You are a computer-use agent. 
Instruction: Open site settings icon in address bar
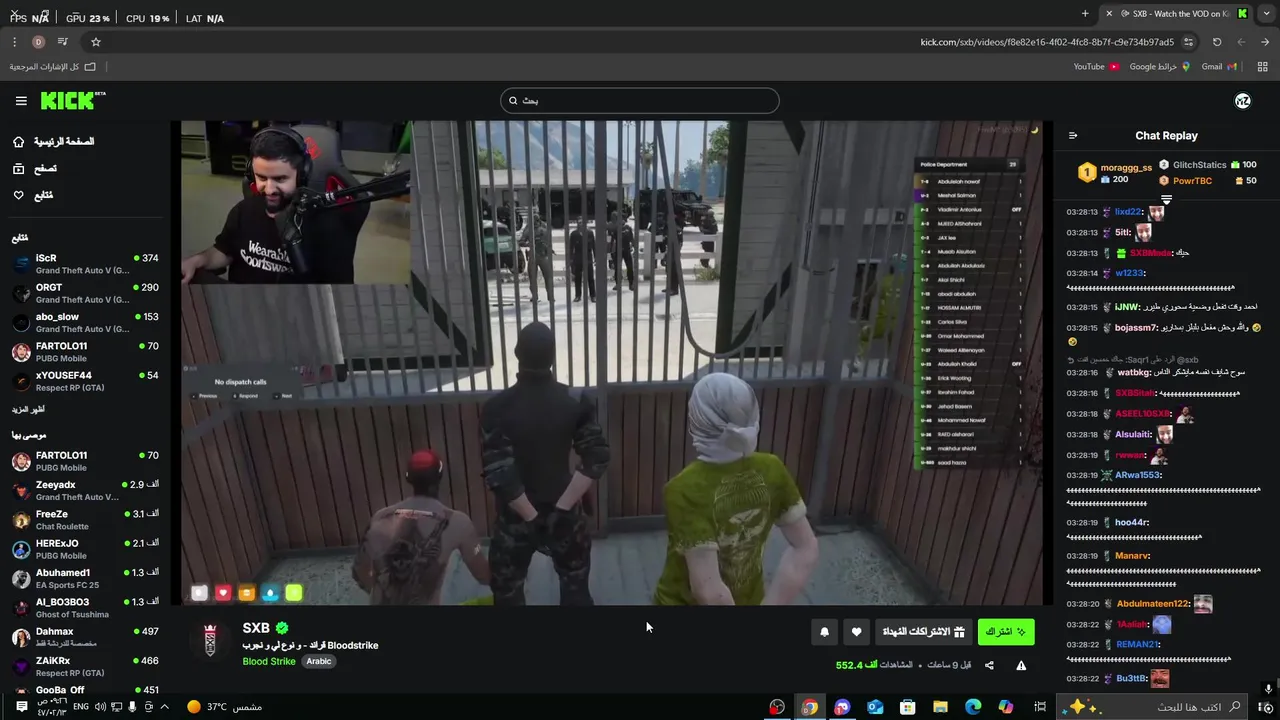[x=1188, y=42]
